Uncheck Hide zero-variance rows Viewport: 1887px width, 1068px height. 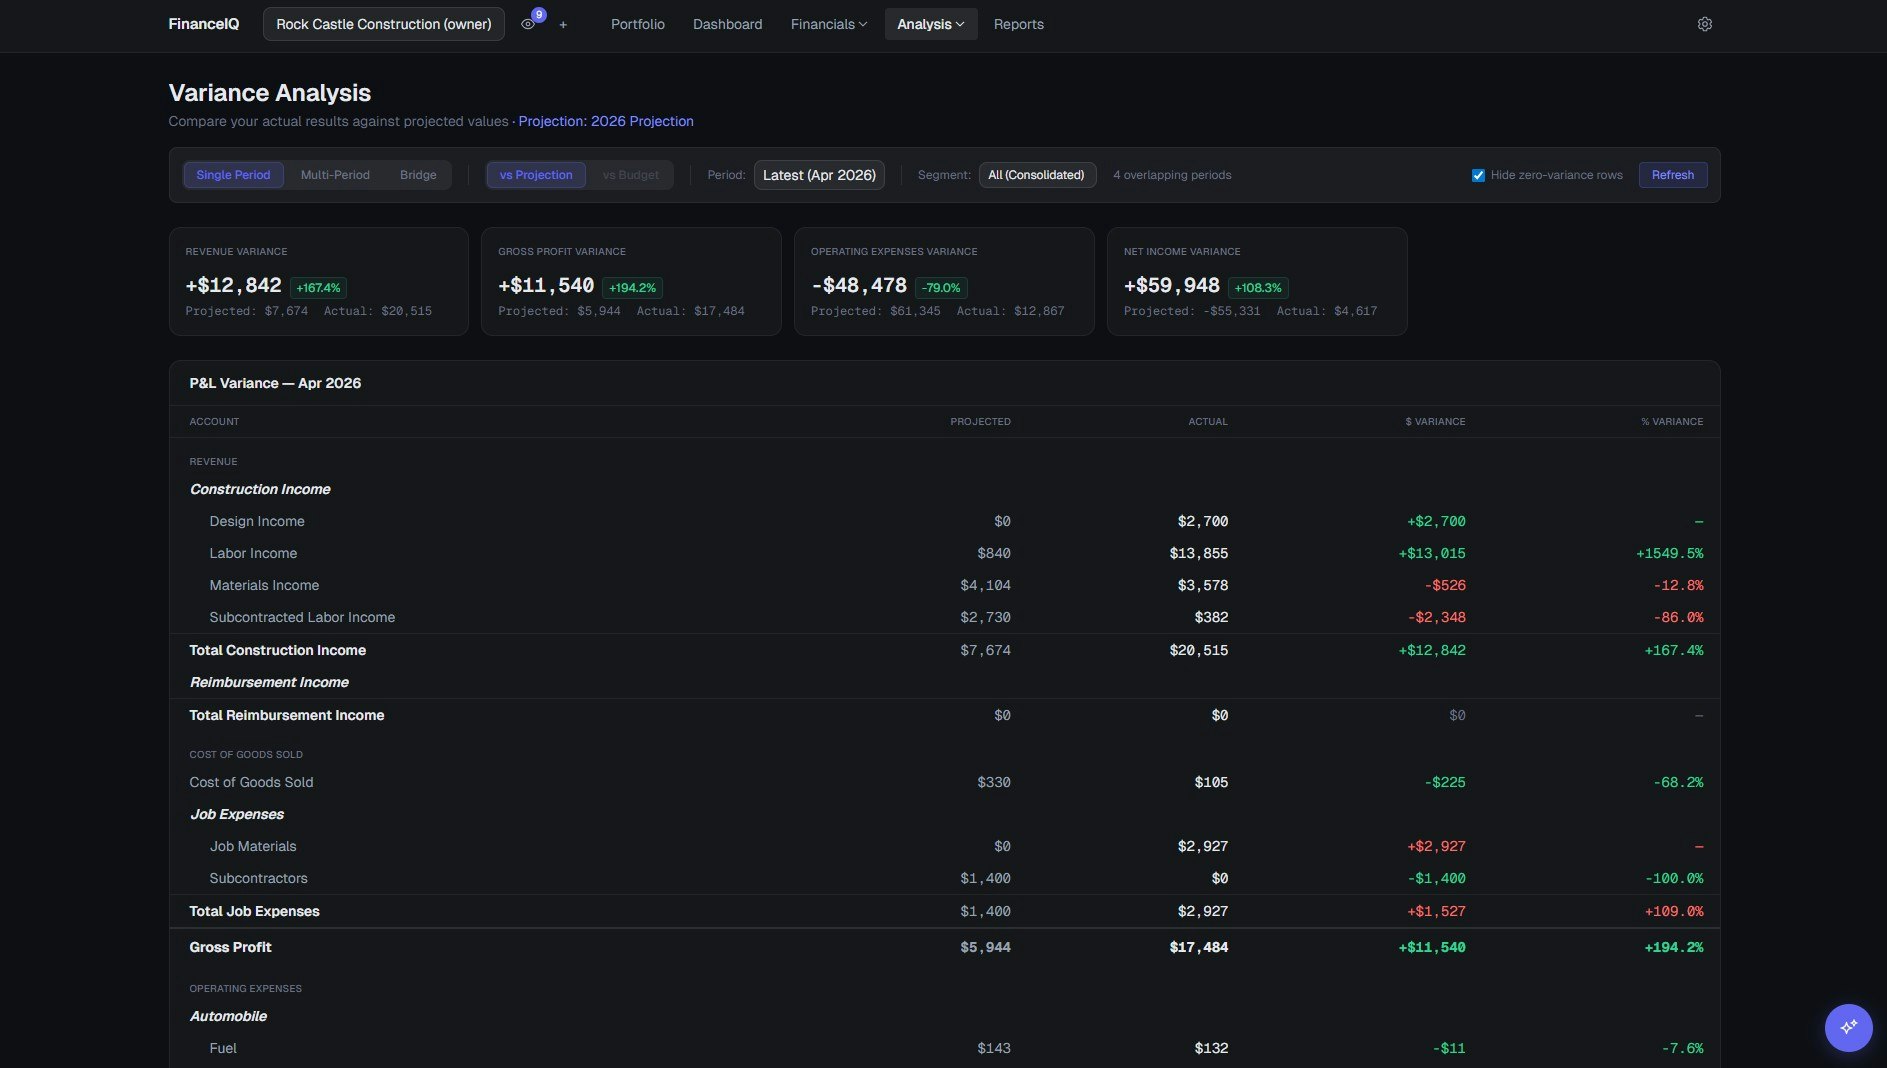pyautogui.click(x=1478, y=175)
